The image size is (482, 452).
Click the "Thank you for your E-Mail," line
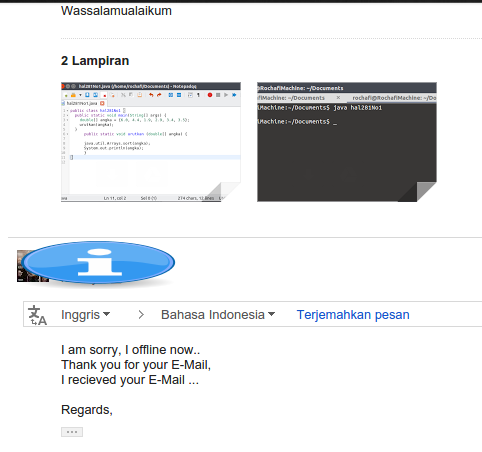(x=136, y=365)
